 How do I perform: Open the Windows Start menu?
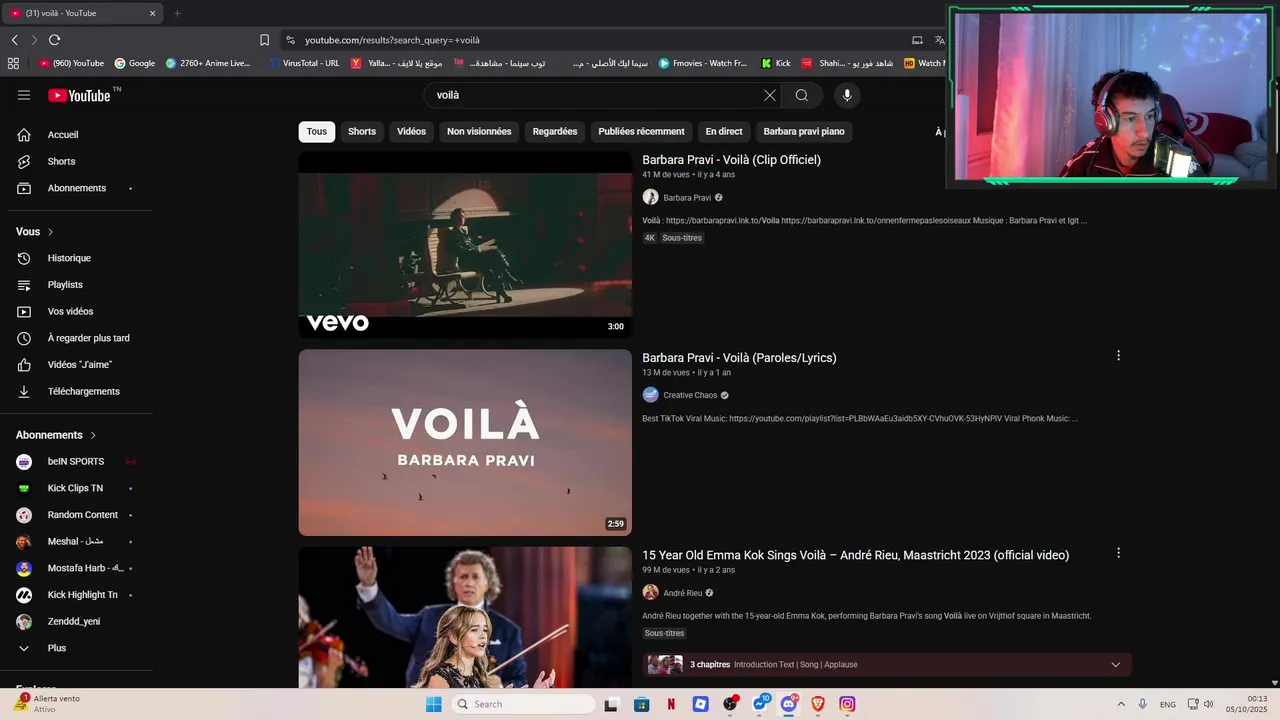point(433,704)
